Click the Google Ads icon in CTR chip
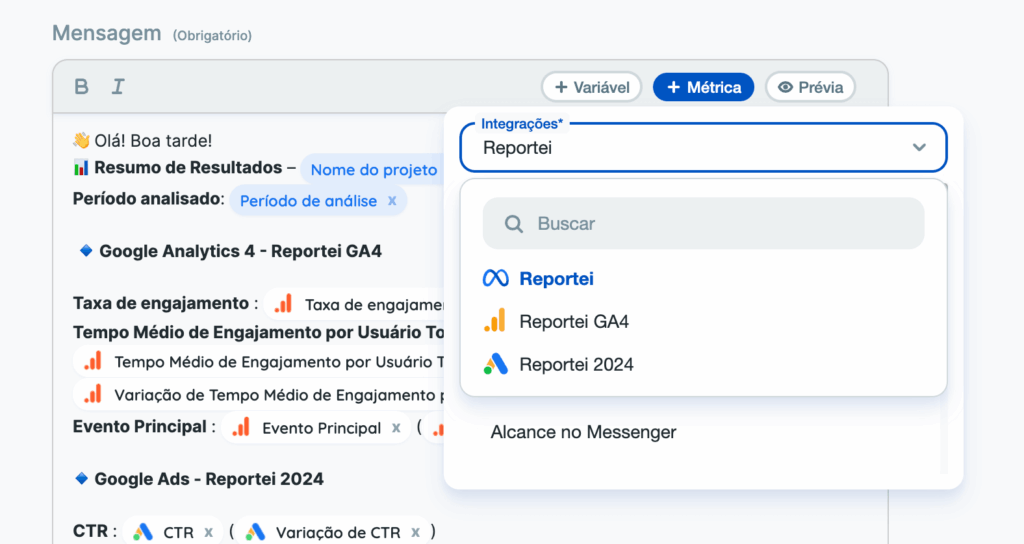The height and width of the screenshot is (544, 1024). (143, 532)
